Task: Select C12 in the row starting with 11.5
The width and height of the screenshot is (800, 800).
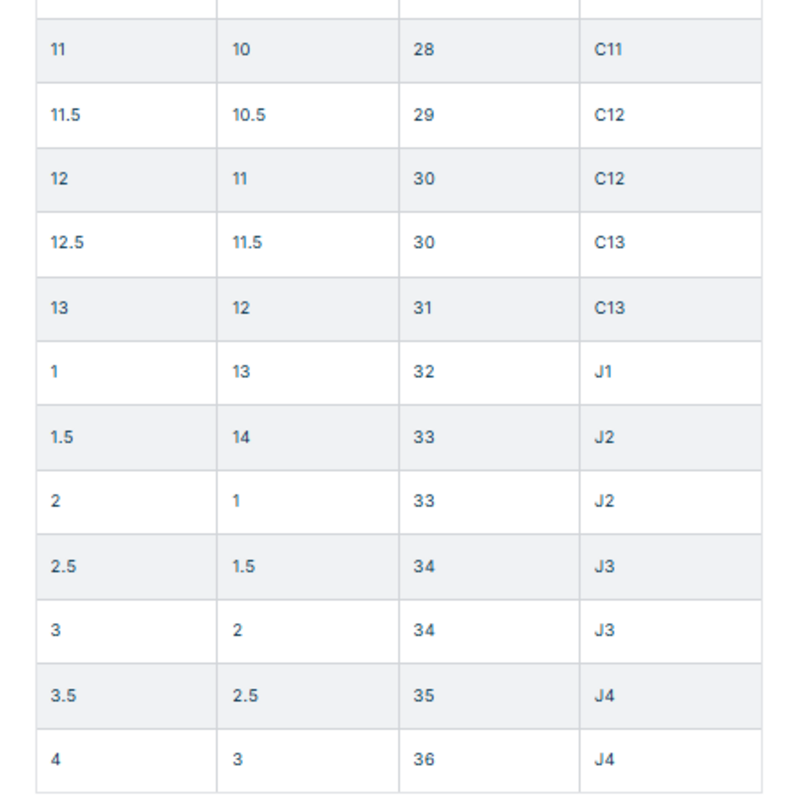Action: 609,115
